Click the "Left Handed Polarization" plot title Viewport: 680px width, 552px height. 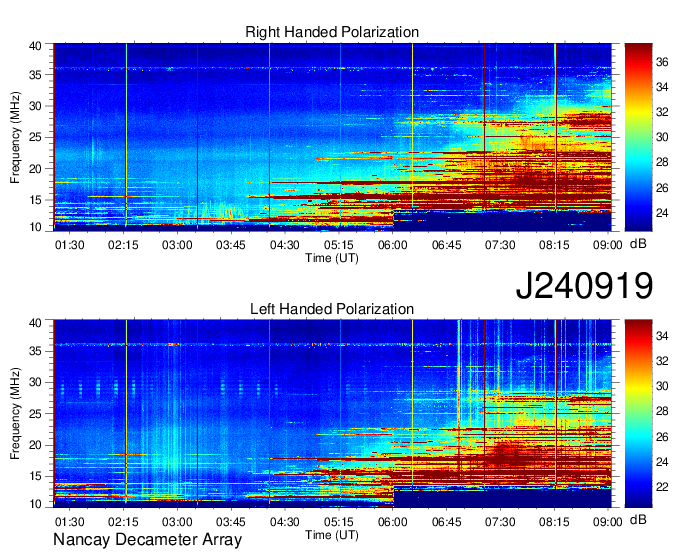[x=332, y=309]
